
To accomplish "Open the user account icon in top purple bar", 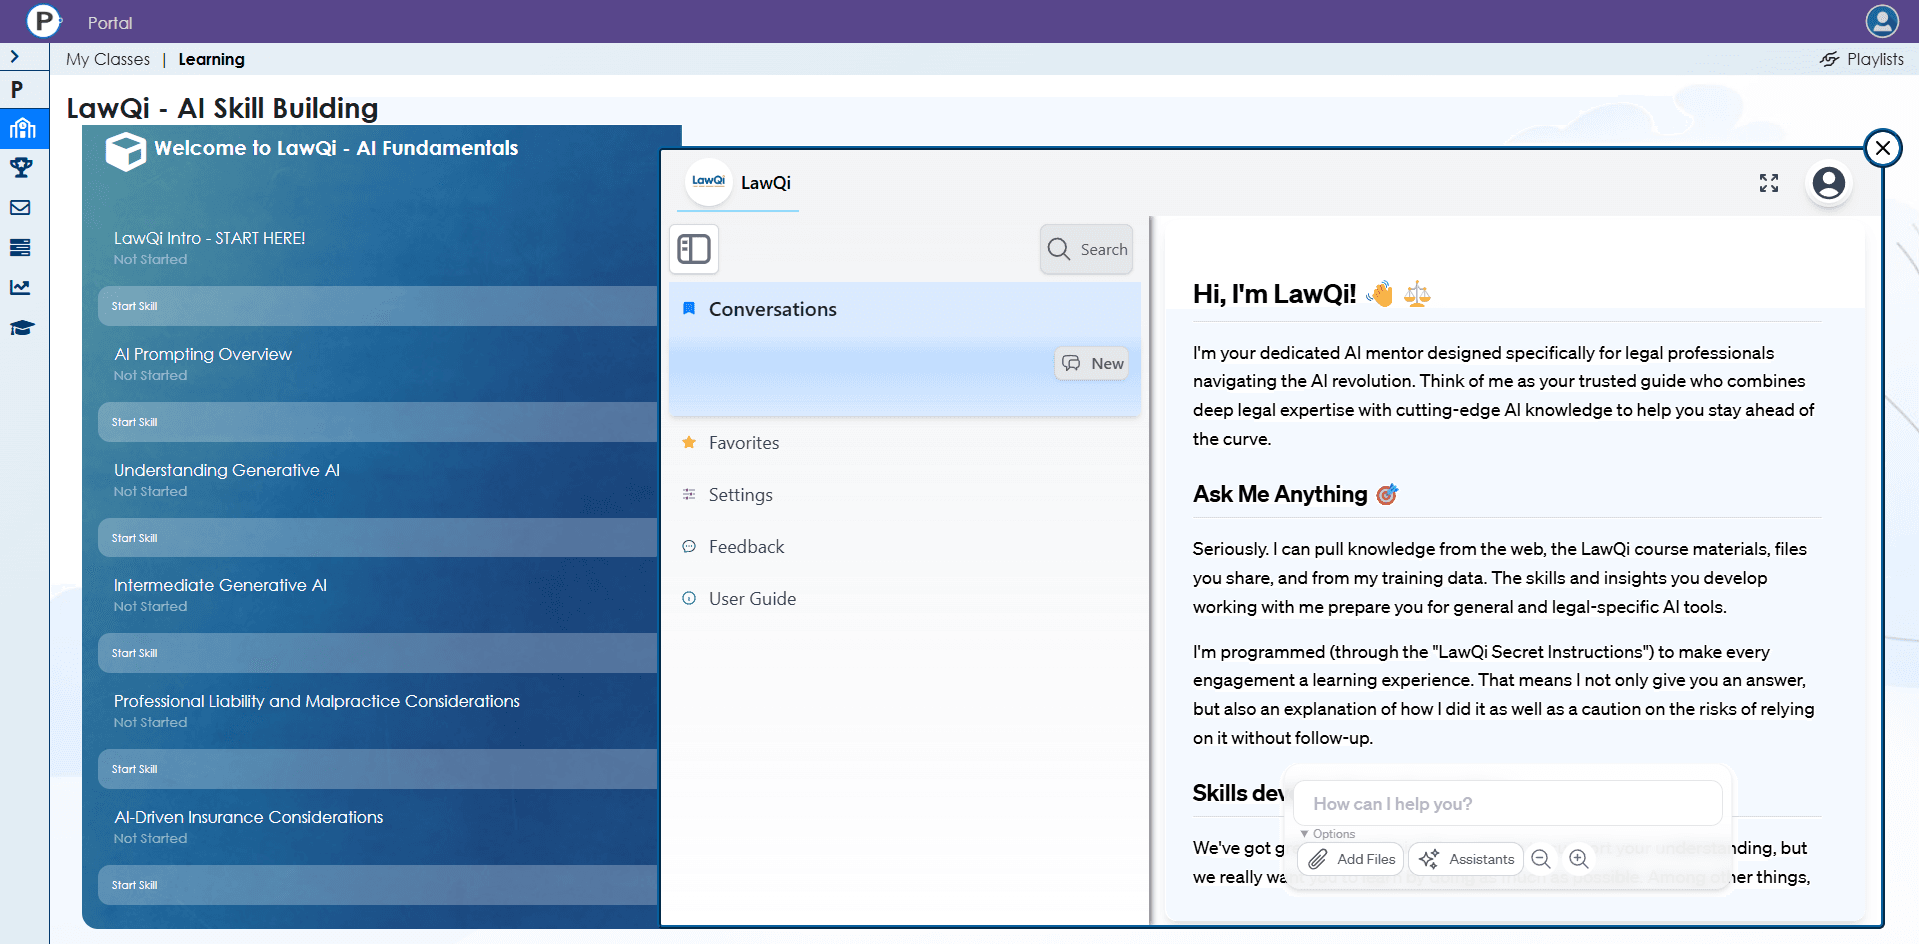I will tap(1881, 21).
